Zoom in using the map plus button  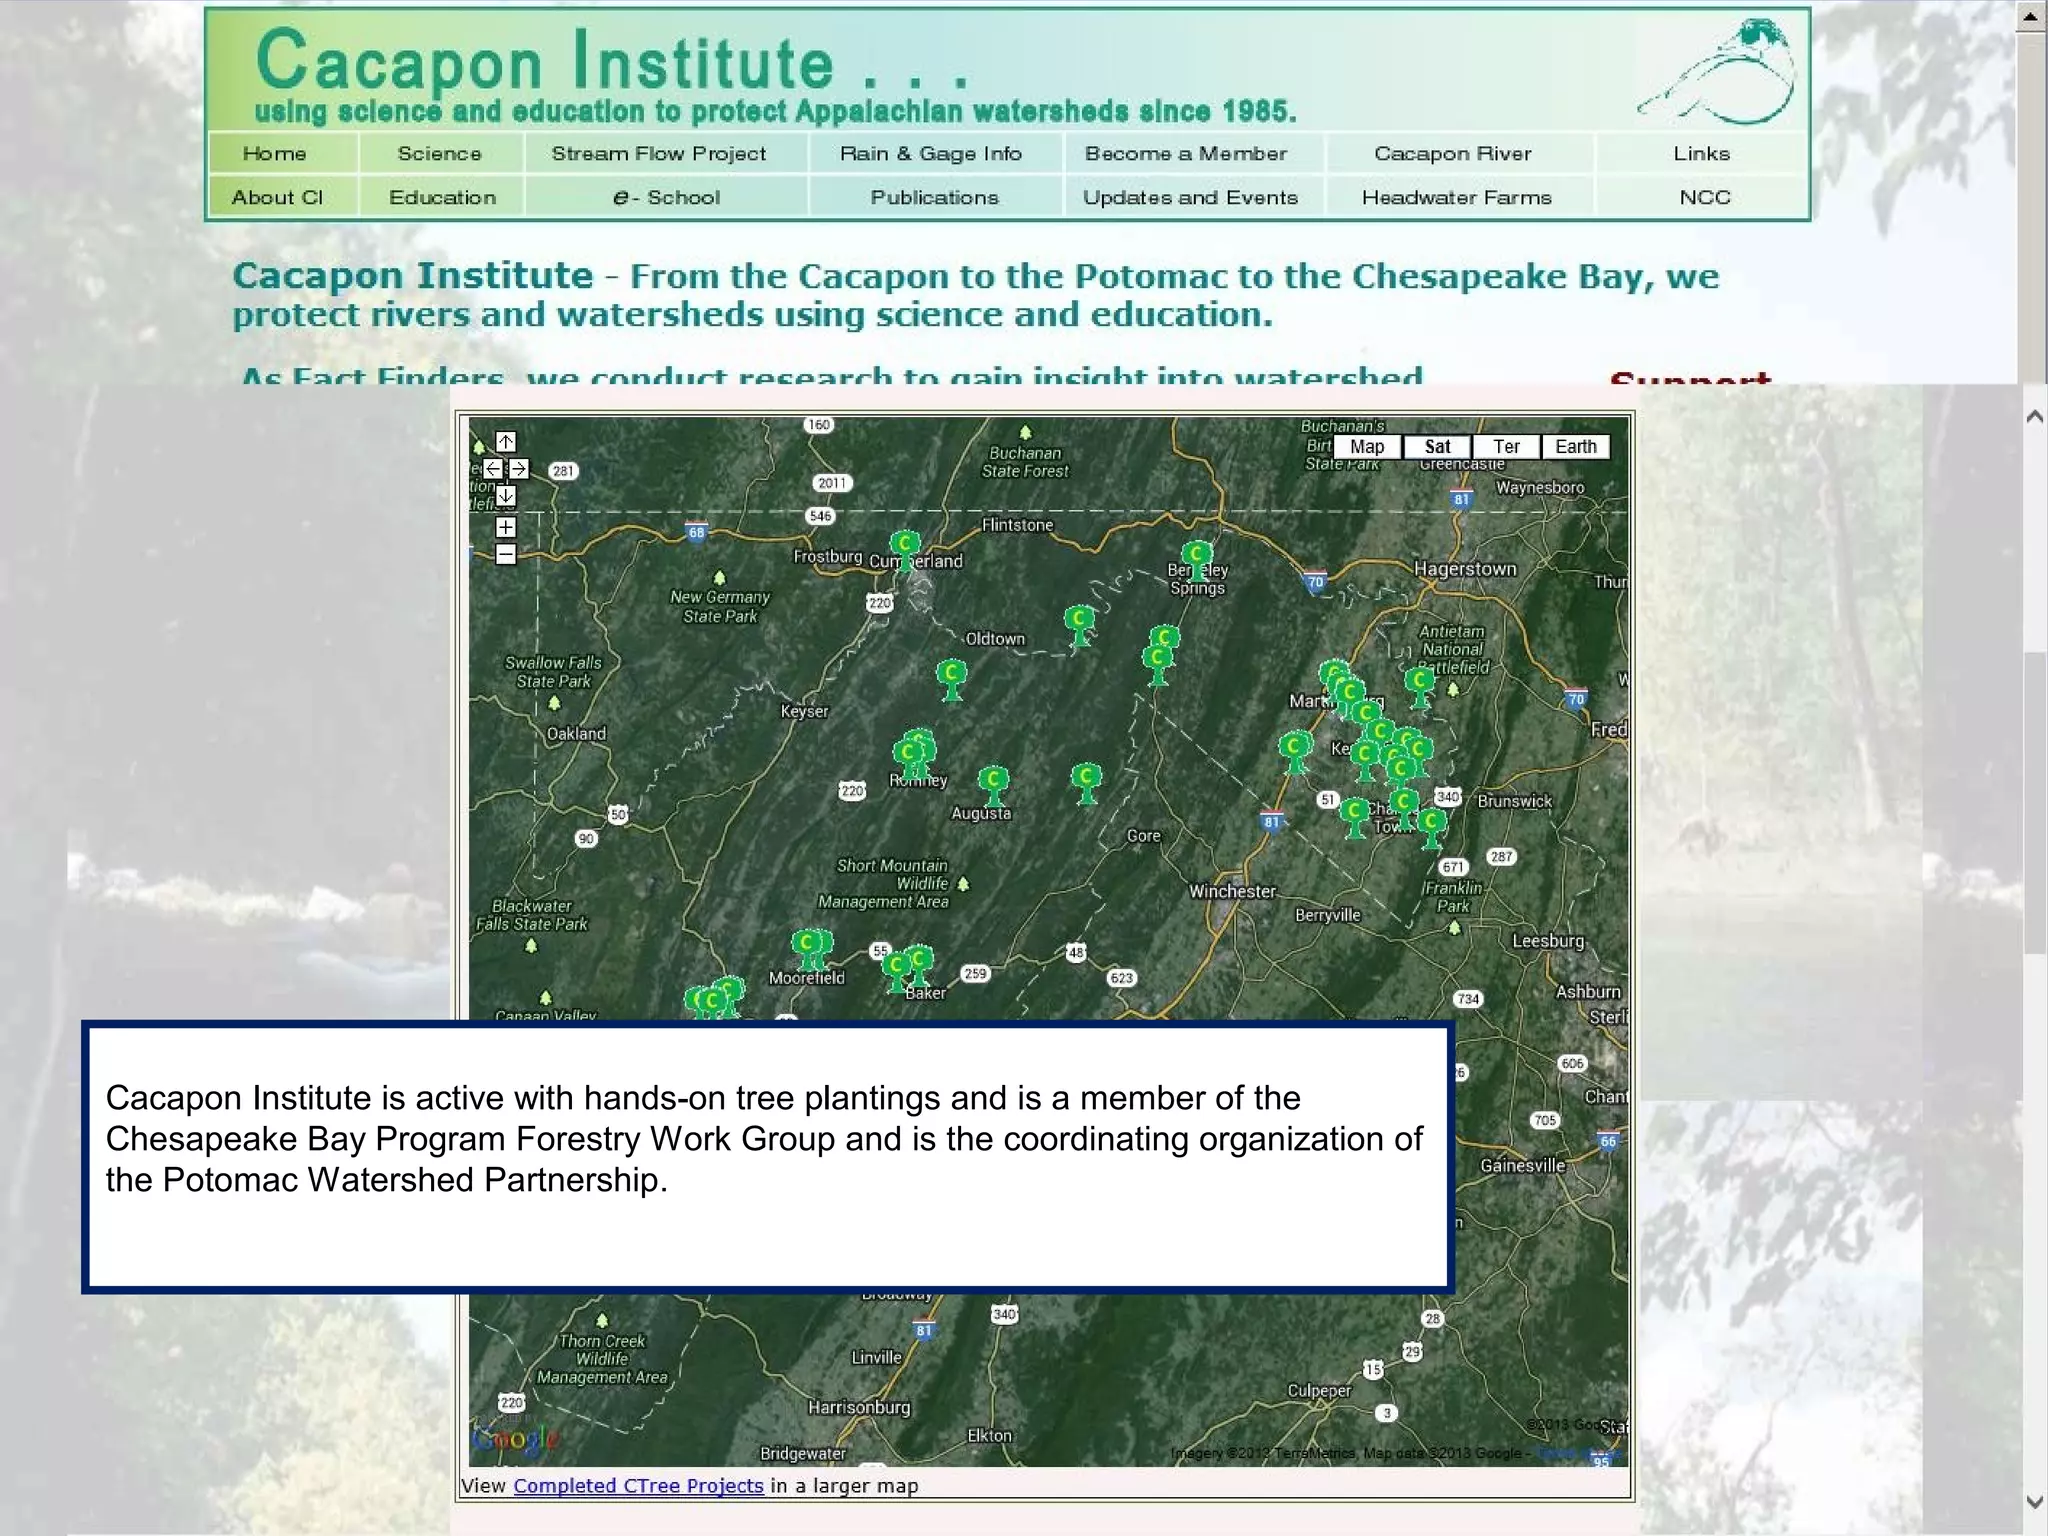(506, 527)
